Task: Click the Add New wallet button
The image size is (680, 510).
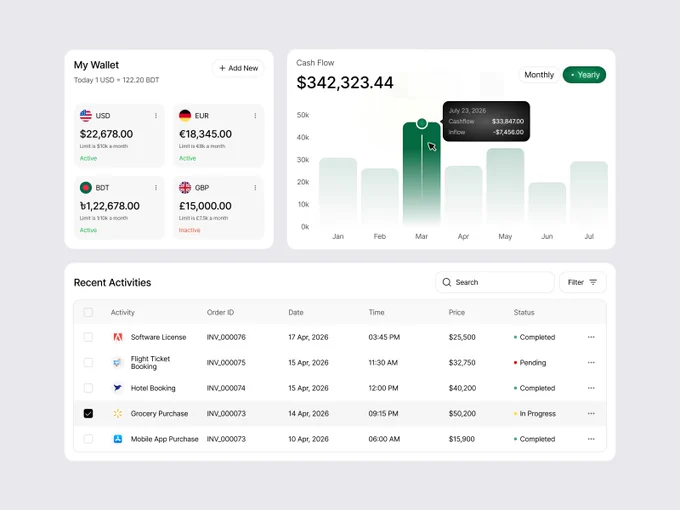Action: coord(238,68)
